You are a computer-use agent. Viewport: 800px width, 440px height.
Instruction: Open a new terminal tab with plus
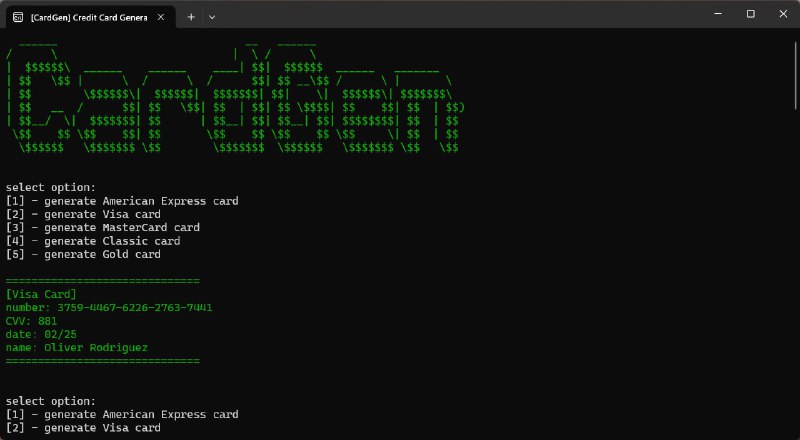(x=191, y=16)
